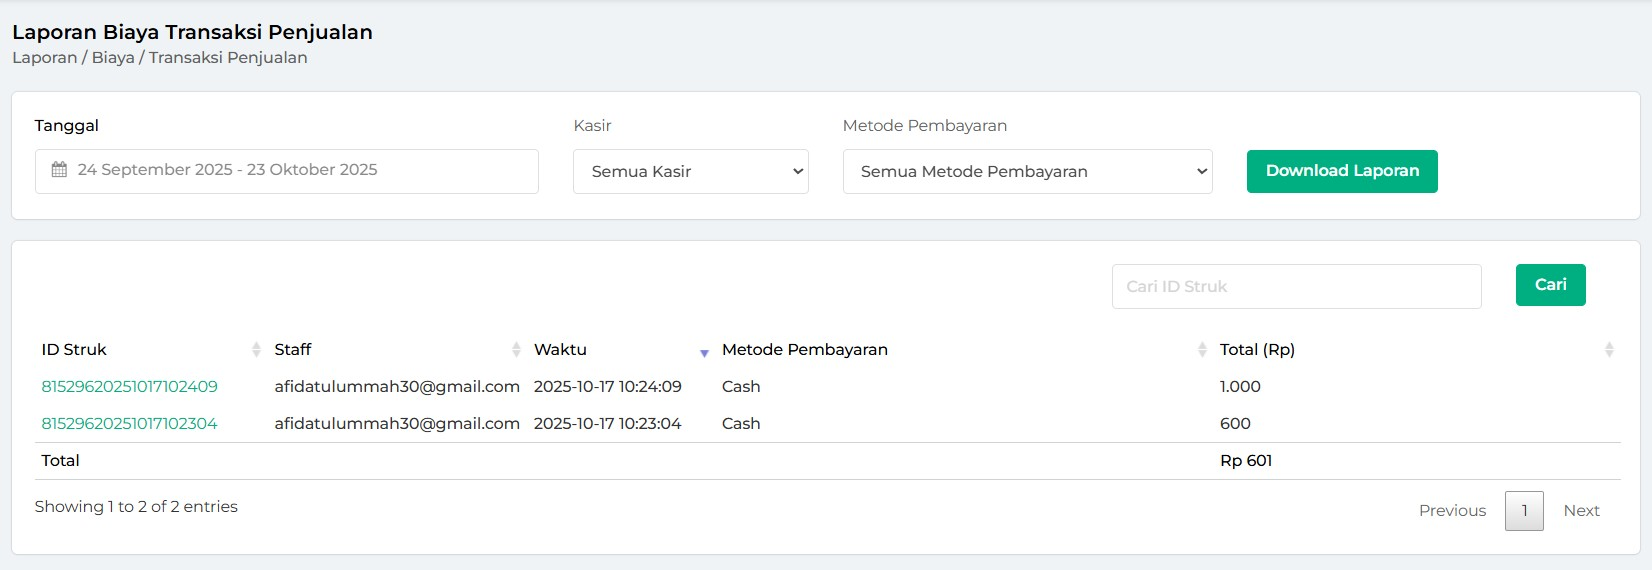The height and width of the screenshot is (570, 1652).
Task: Expand Semua Metode Pembayaran dropdown
Action: click(1027, 172)
